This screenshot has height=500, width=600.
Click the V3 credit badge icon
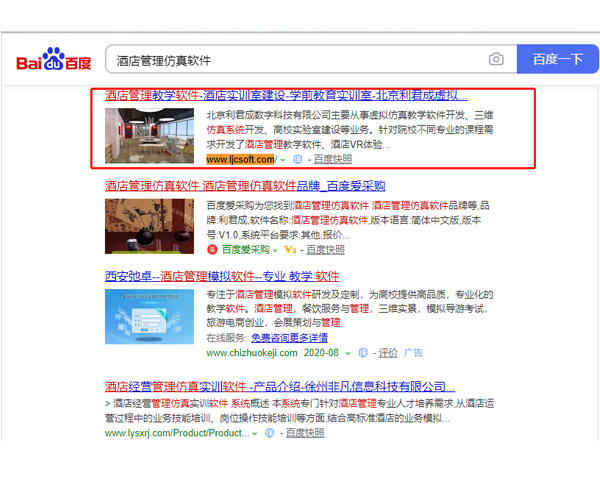pos(290,250)
